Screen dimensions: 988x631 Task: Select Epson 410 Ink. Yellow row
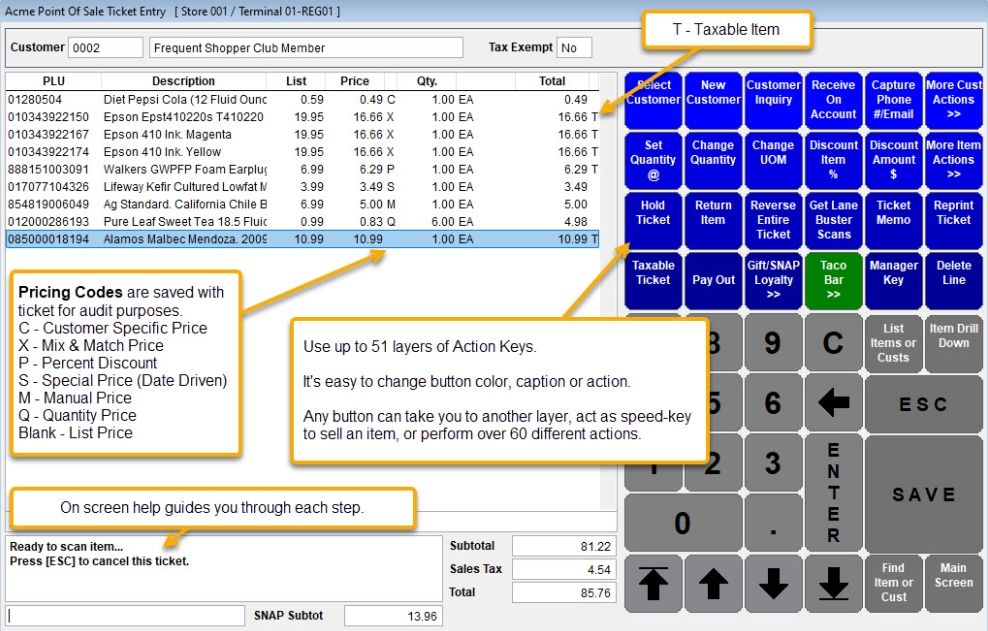302,152
